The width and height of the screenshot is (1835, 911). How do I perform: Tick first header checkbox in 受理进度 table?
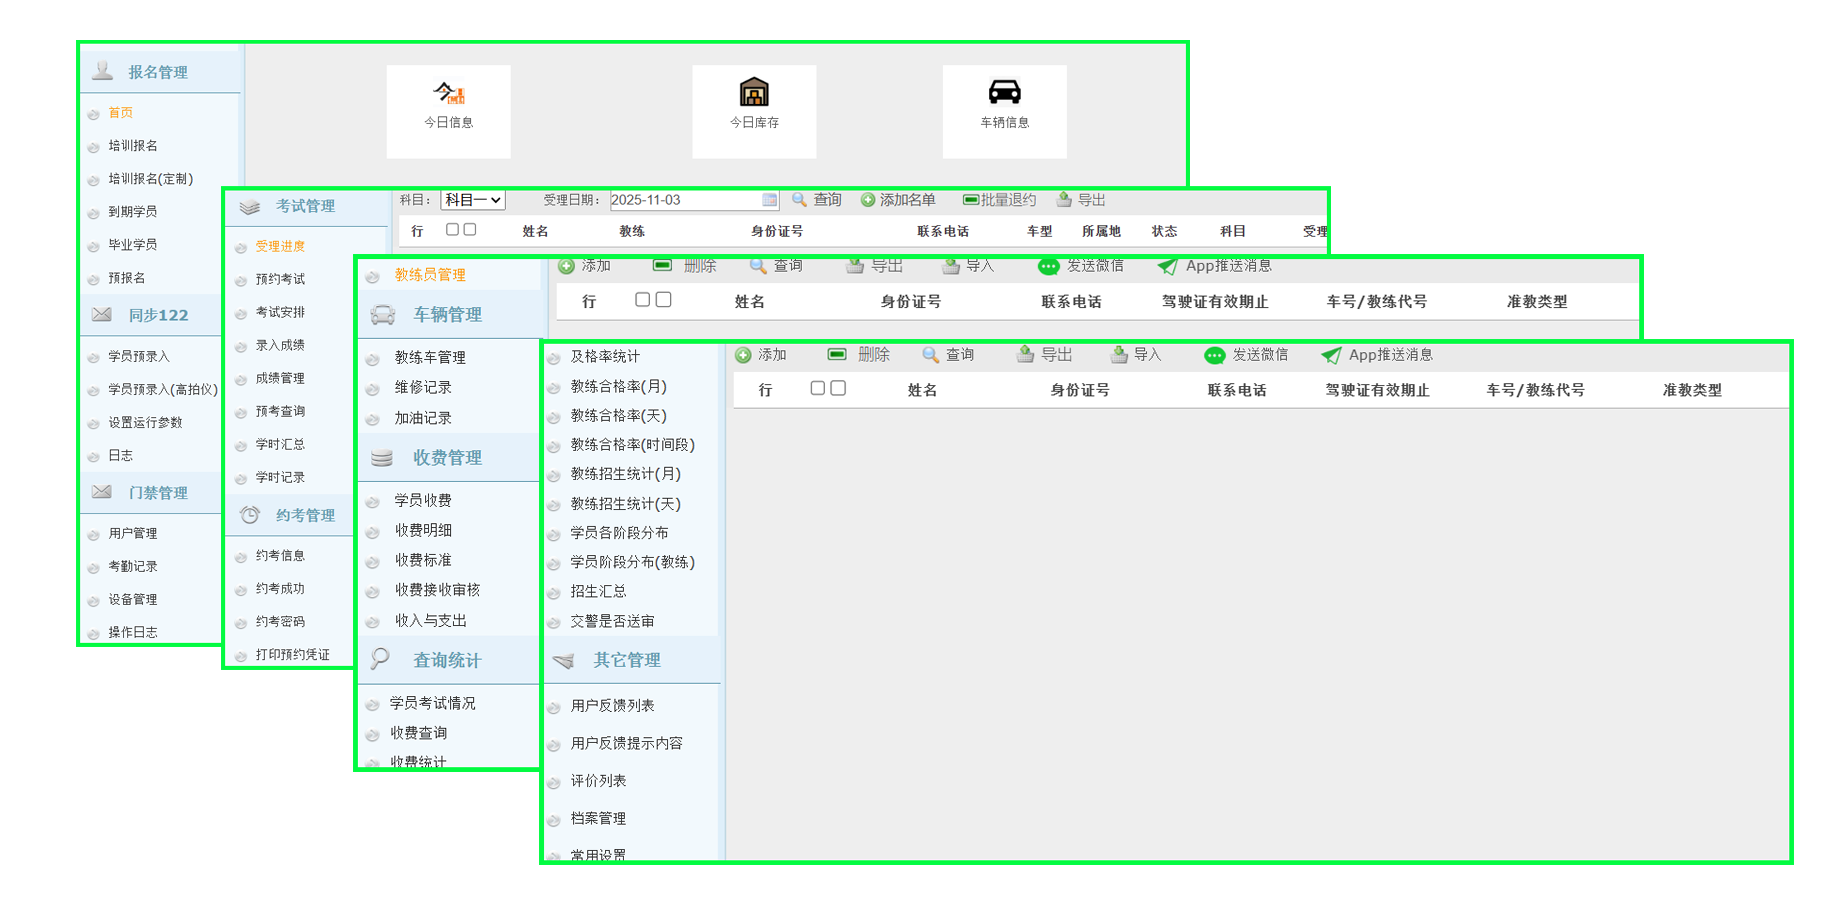(x=452, y=230)
